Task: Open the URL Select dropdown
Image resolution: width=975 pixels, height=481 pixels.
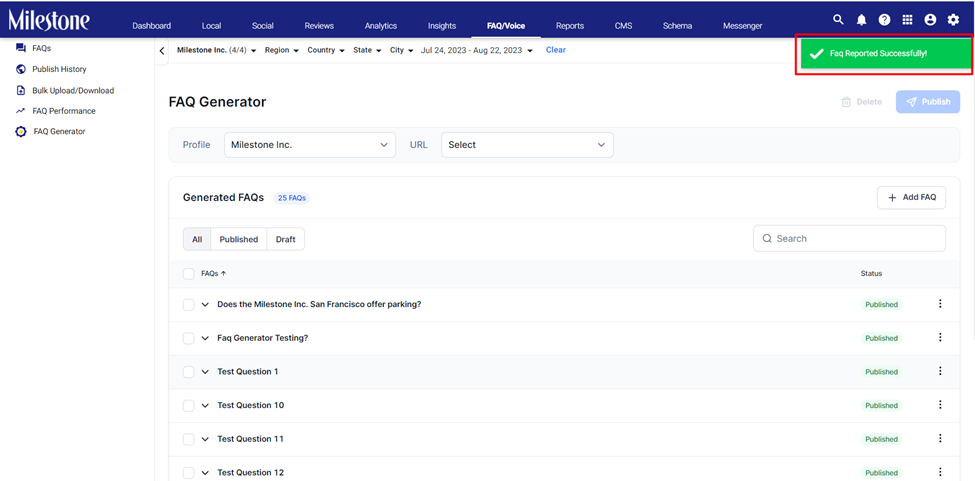Action: point(527,145)
